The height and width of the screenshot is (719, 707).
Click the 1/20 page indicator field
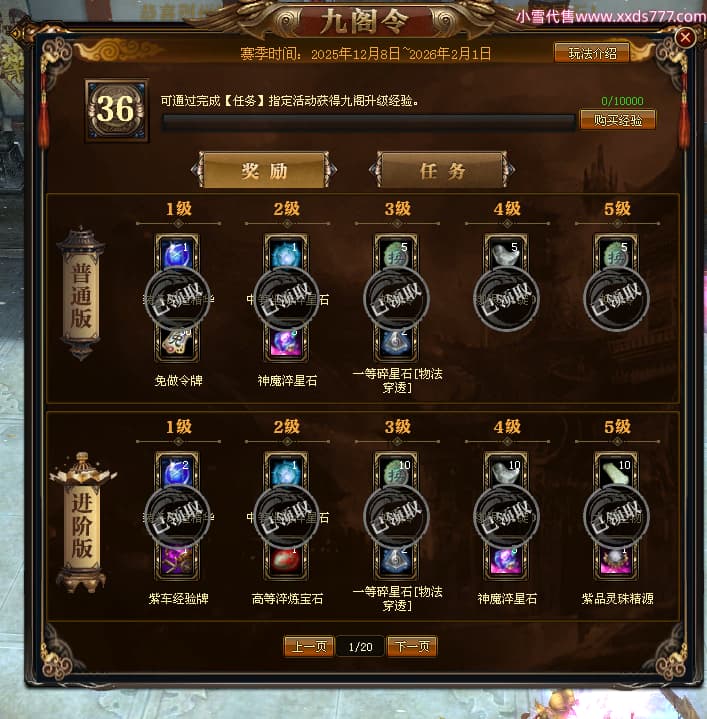360,647
